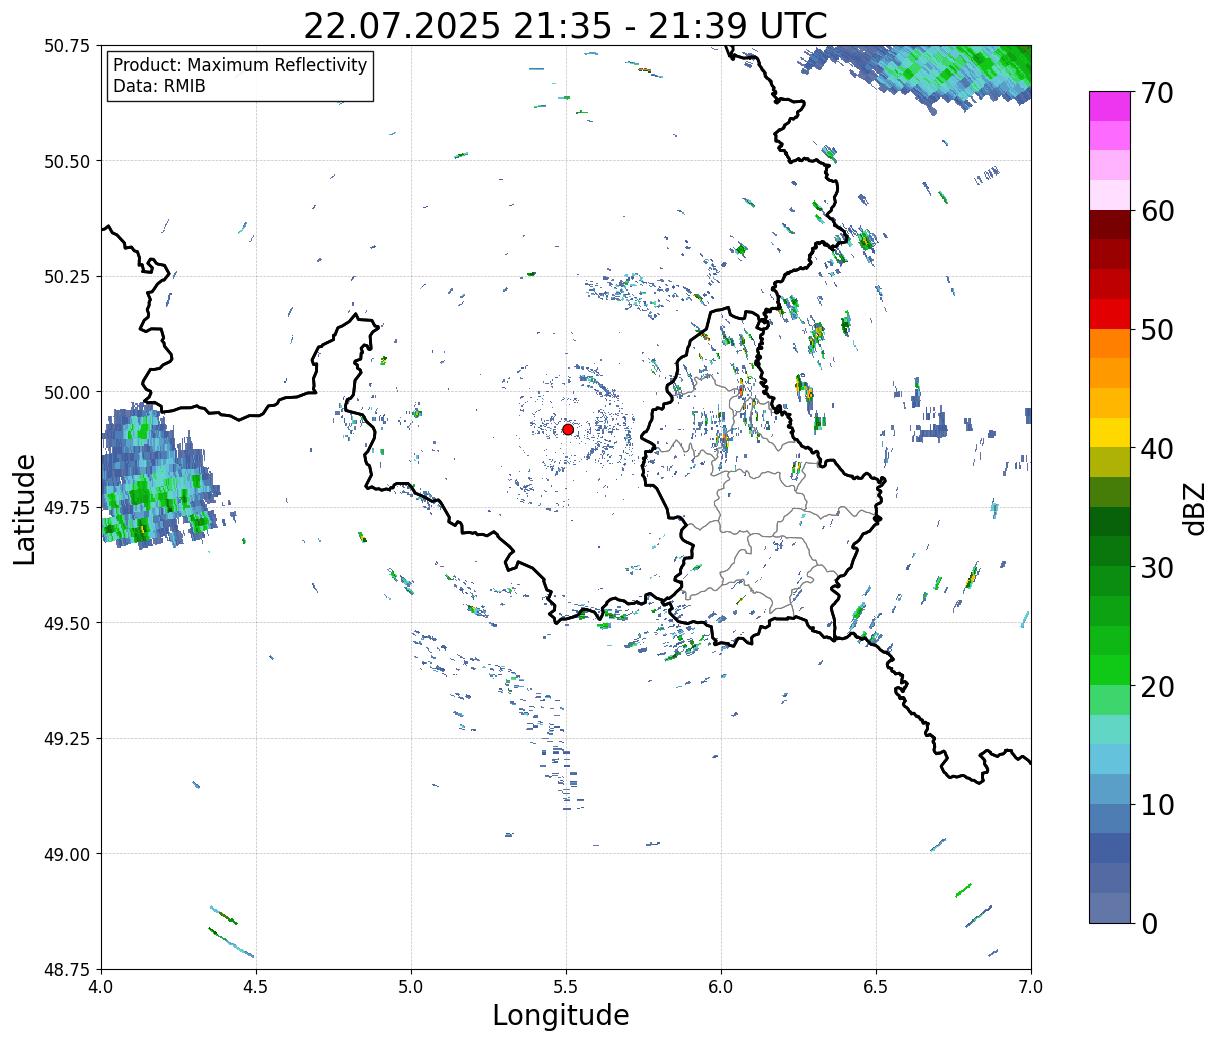The width and height of the screenshot is (1219, 1040).
Task: Click latitude tick label 50.25
Action: coord(68,277)
